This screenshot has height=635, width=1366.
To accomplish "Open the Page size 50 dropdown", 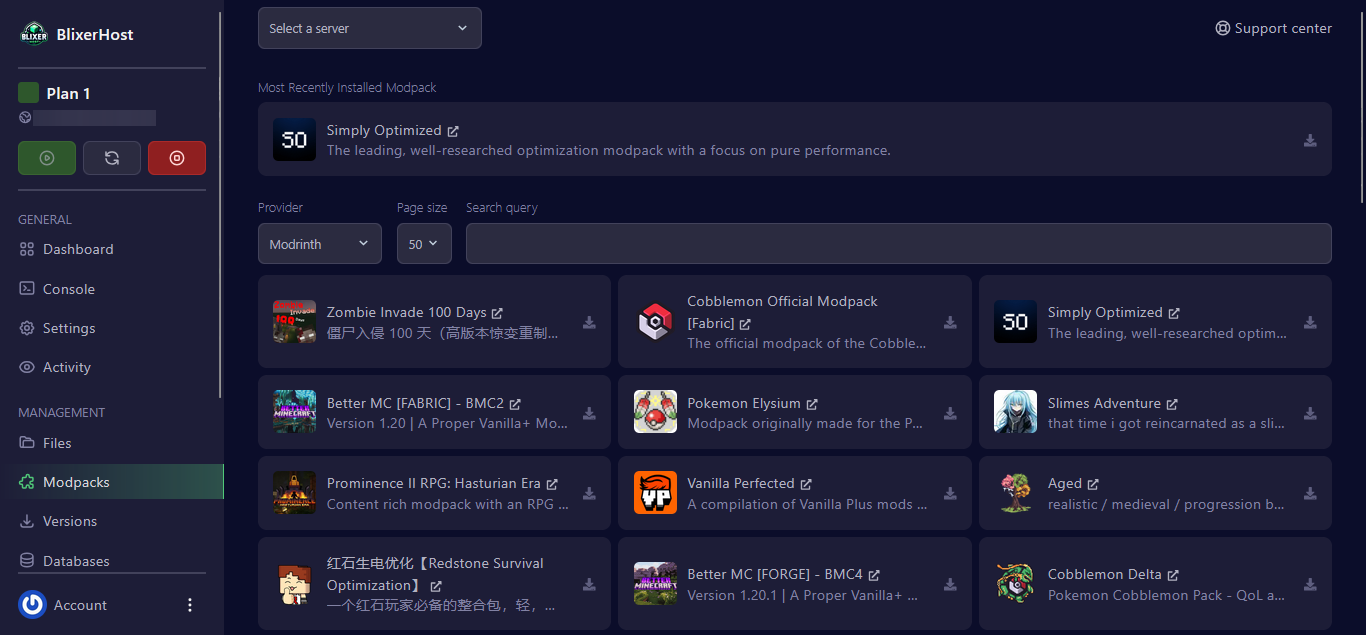I will point(424,244).
